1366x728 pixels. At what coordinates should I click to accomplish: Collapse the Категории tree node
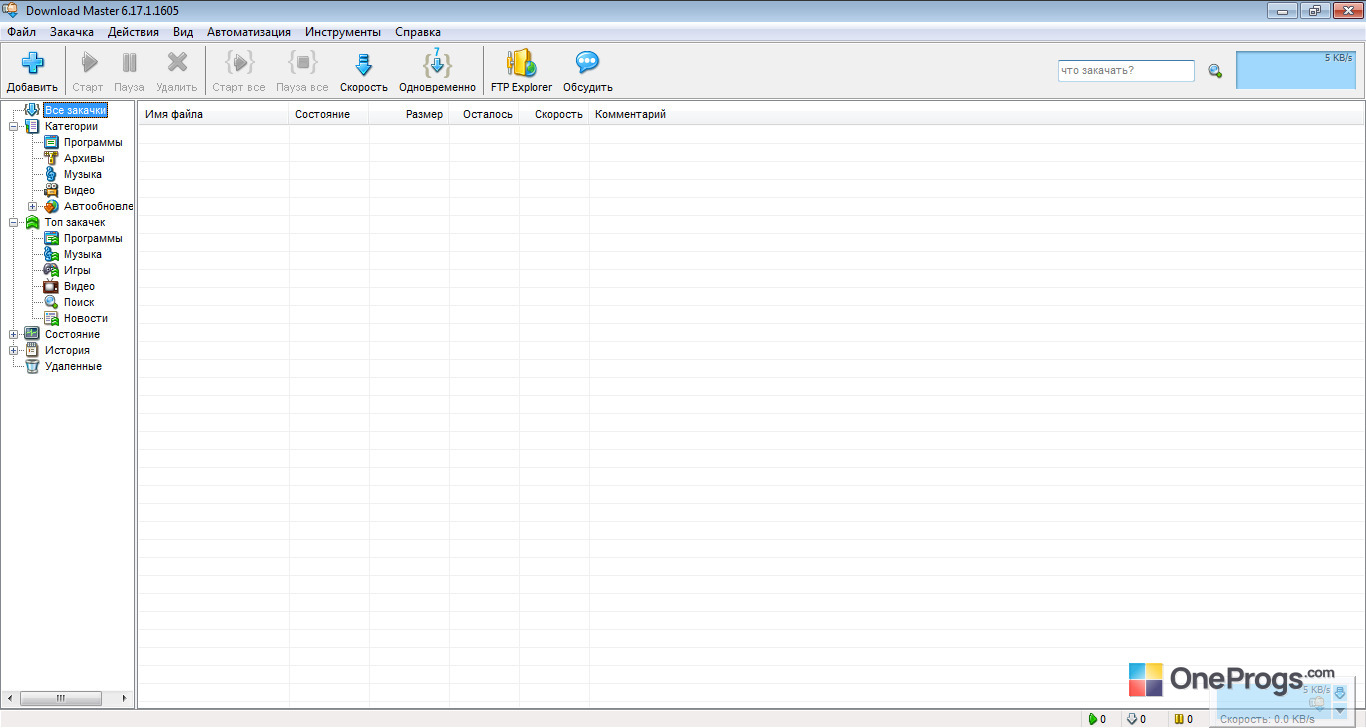click(13, 126)
